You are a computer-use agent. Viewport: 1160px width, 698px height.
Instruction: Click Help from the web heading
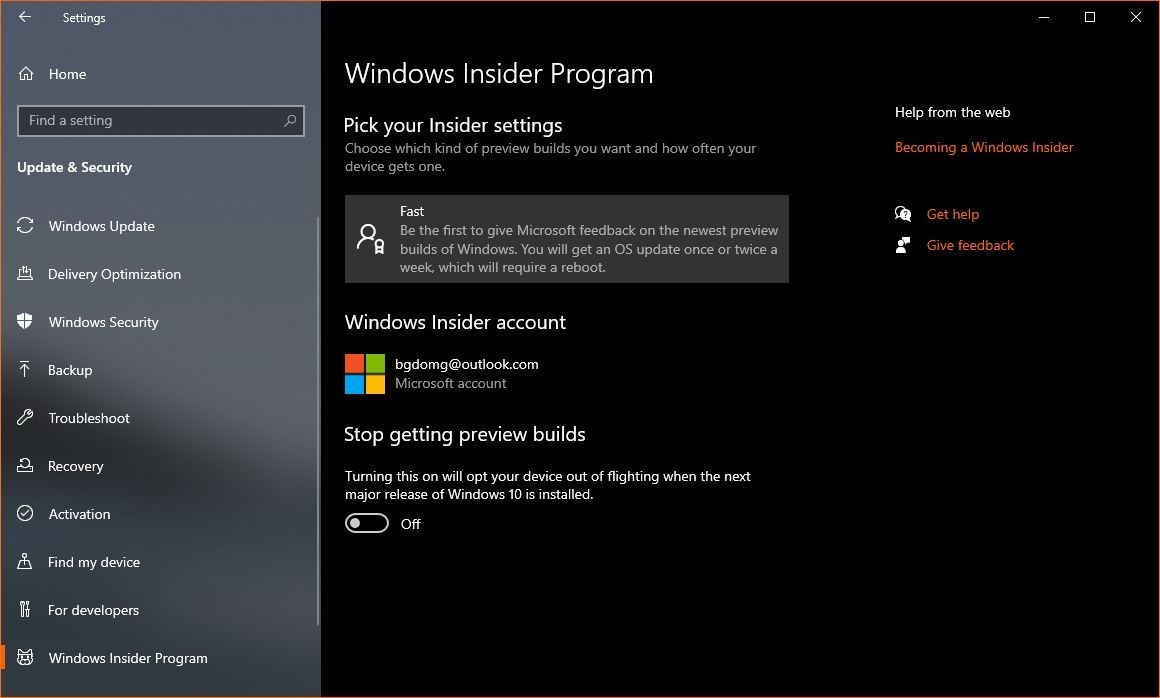952,112
